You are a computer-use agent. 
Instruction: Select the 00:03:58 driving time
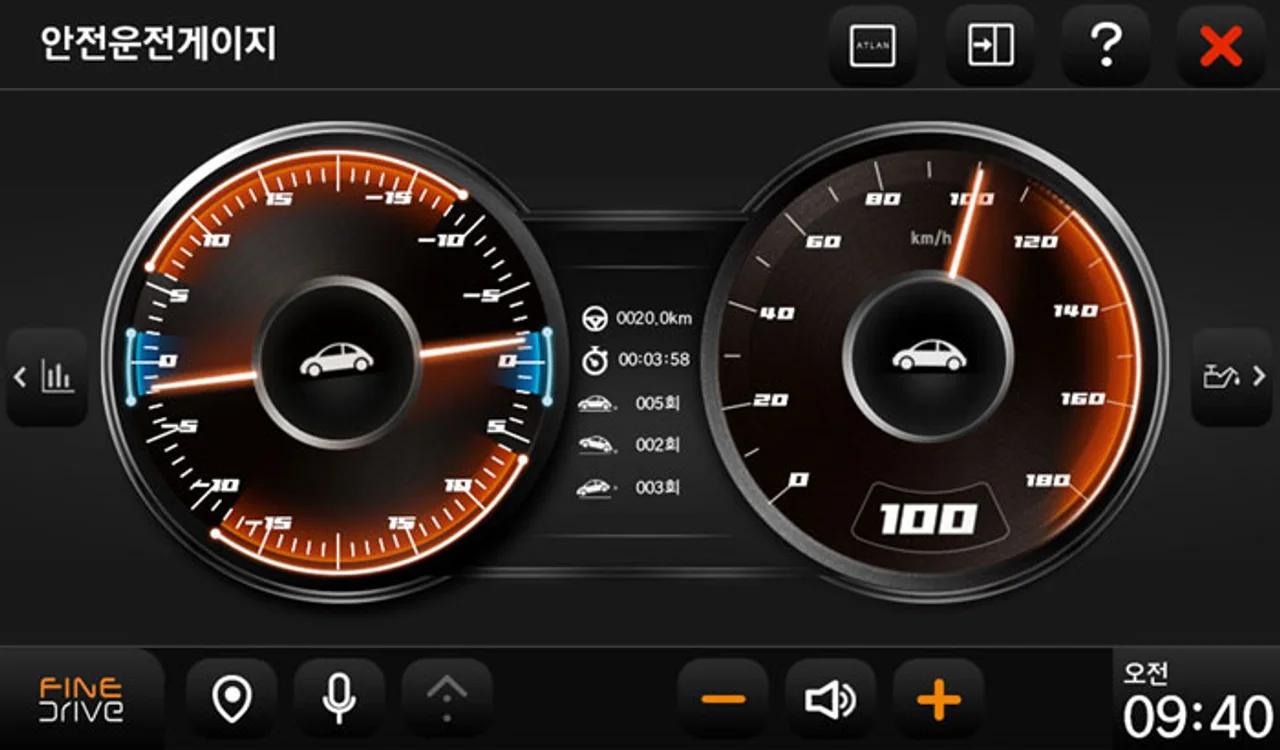tap(654, 359)
